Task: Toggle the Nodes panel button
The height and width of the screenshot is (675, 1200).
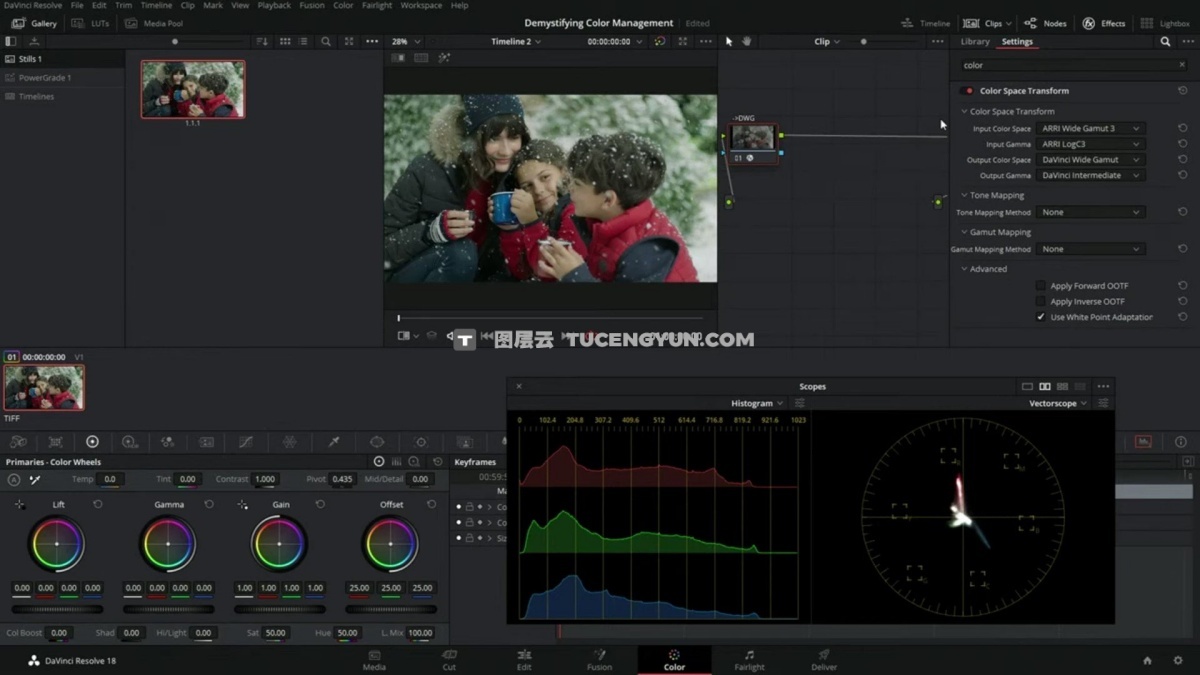Action: (x=1045, y=23)
